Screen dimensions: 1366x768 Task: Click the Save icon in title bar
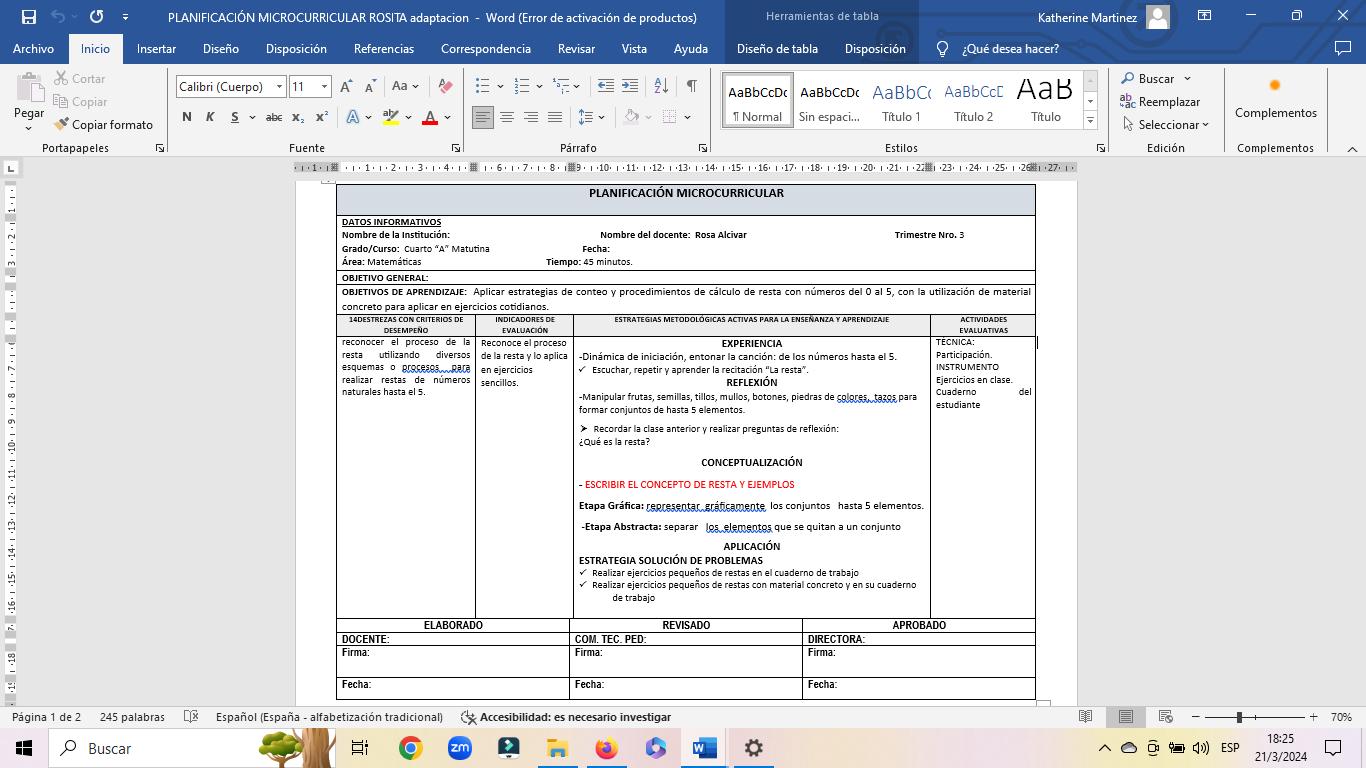[28, 17]
